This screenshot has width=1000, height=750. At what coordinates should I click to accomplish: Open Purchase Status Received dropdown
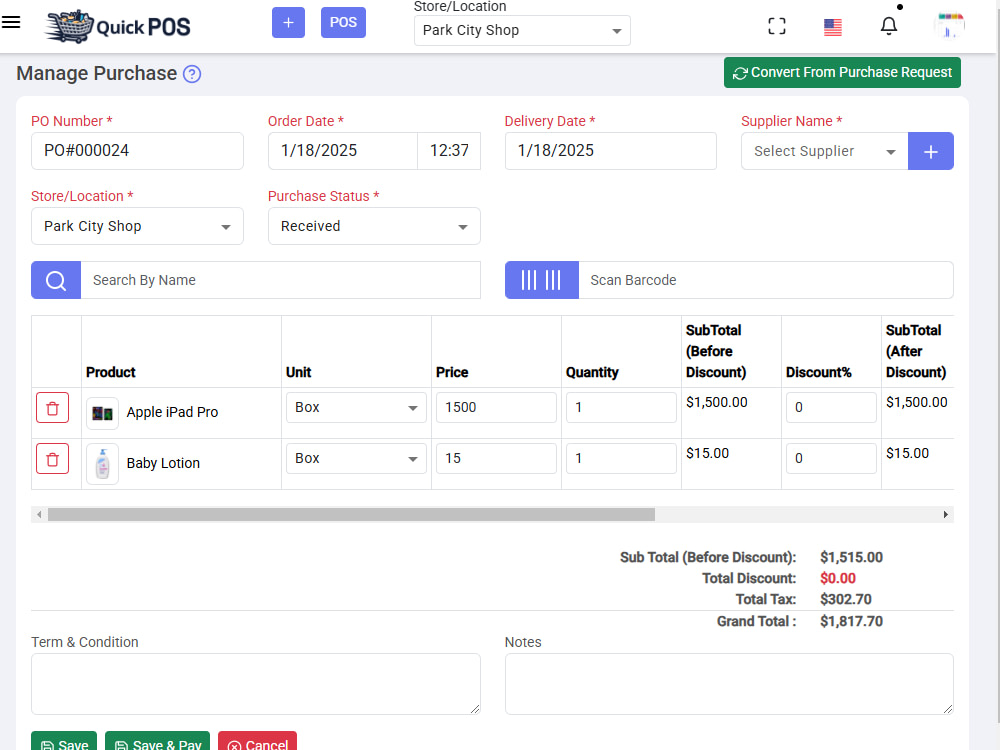tap(374, 226)
